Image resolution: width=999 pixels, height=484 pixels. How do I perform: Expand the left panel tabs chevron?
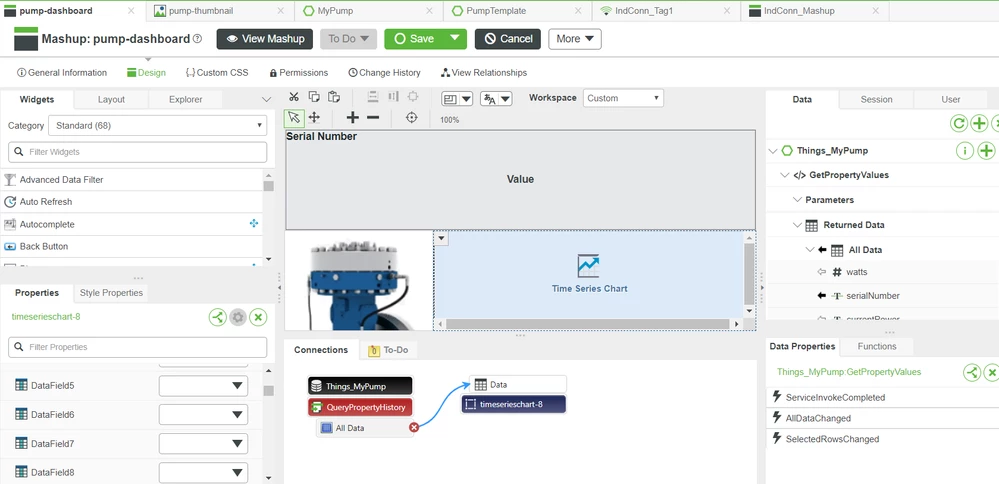coord(267,99)
